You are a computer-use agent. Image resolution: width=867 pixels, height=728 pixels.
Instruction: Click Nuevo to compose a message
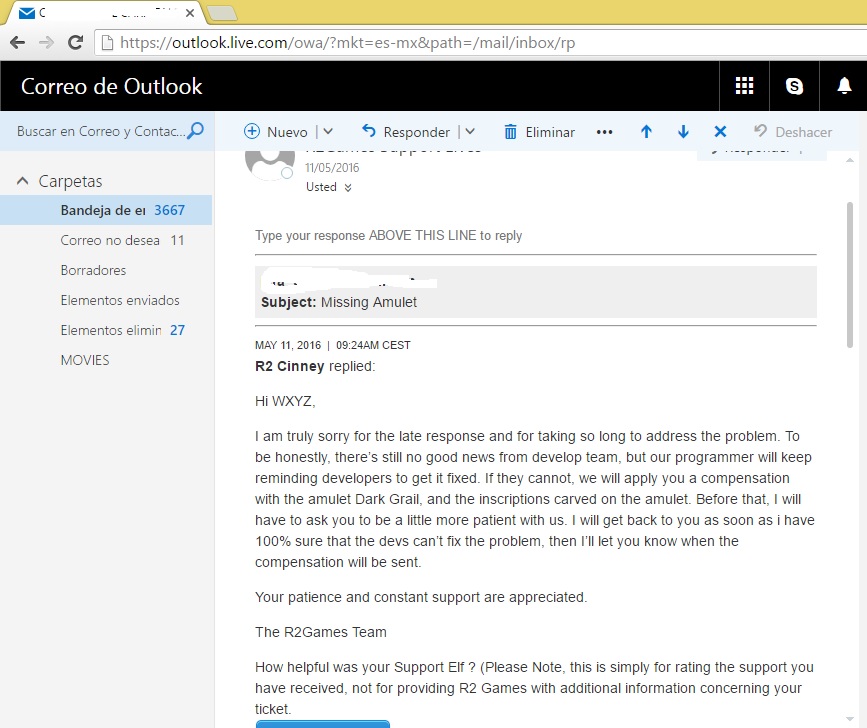[x=277, y=132]
